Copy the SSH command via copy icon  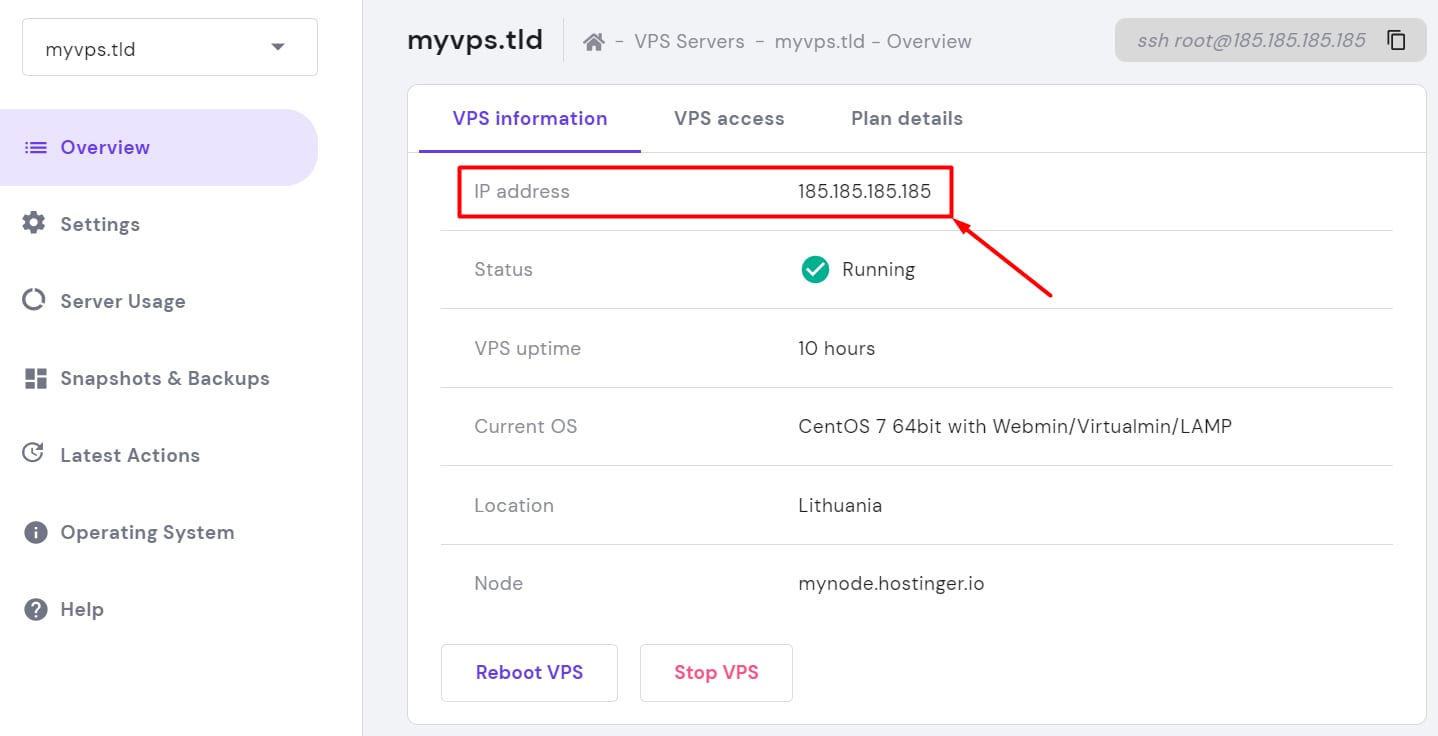(1396, 41)
